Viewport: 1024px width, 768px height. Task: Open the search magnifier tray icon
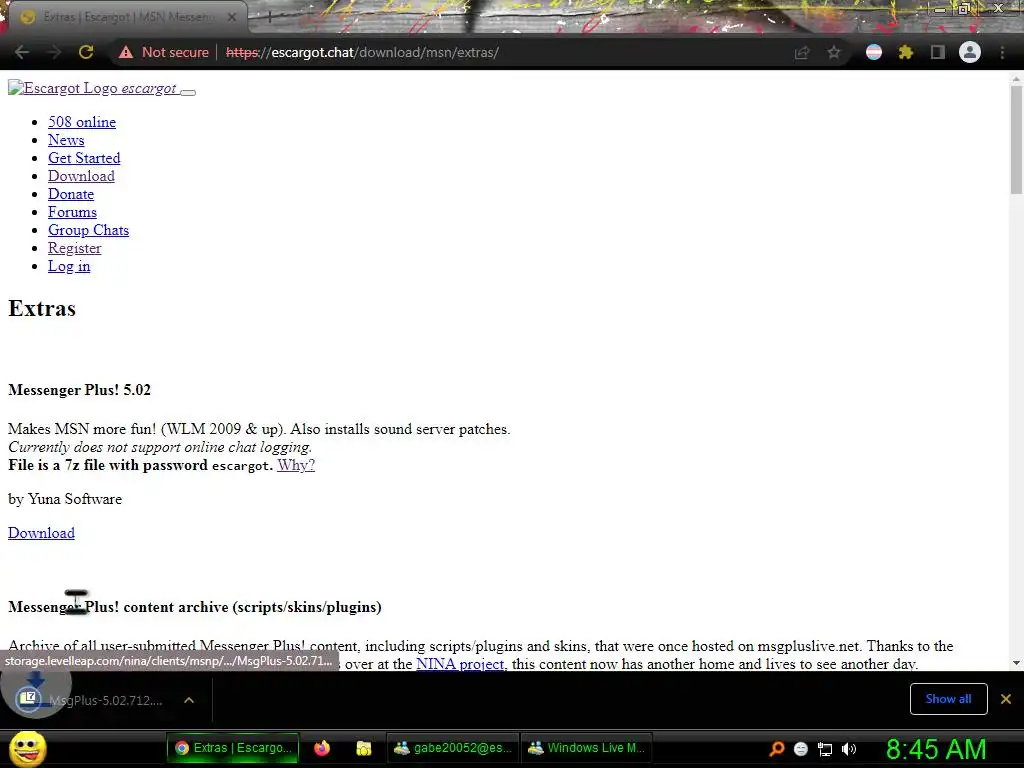pos(776,749)
